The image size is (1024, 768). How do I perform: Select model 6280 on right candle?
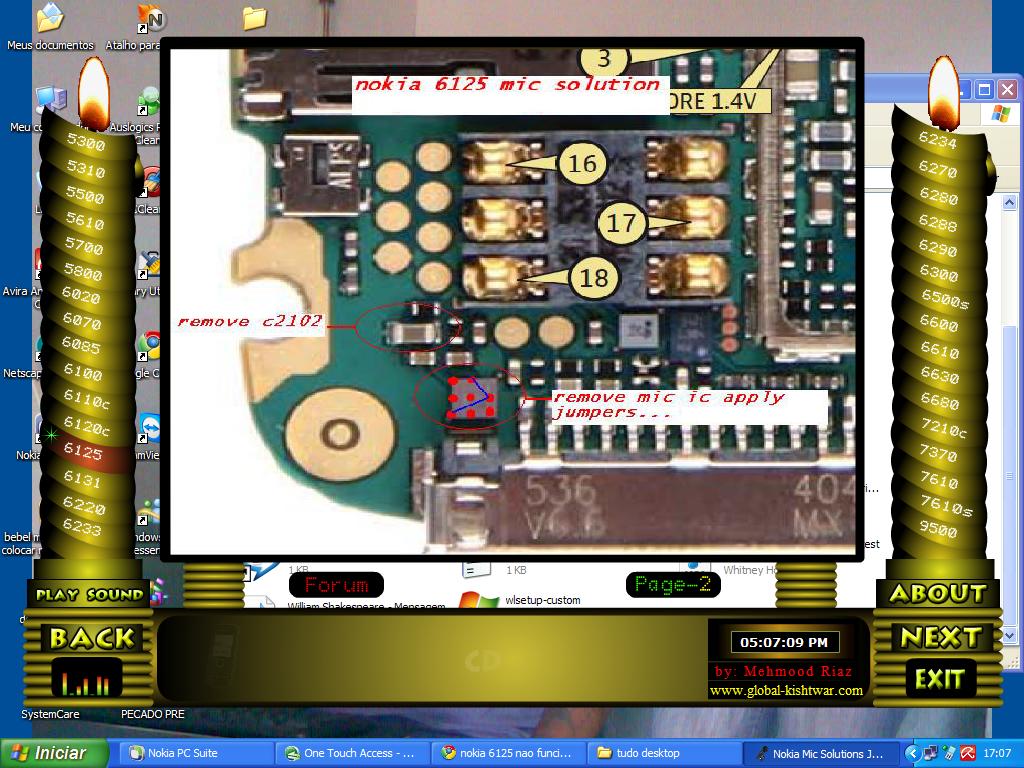[x=938, y=197]
